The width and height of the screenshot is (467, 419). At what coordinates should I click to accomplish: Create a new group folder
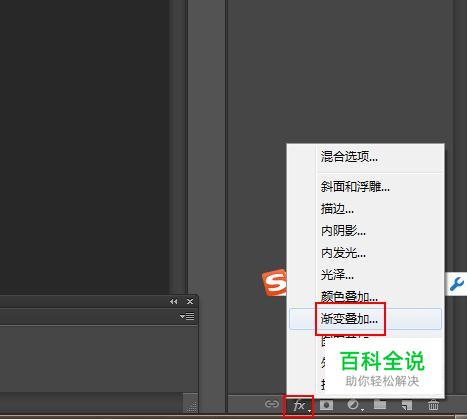[x=380, y=405]
